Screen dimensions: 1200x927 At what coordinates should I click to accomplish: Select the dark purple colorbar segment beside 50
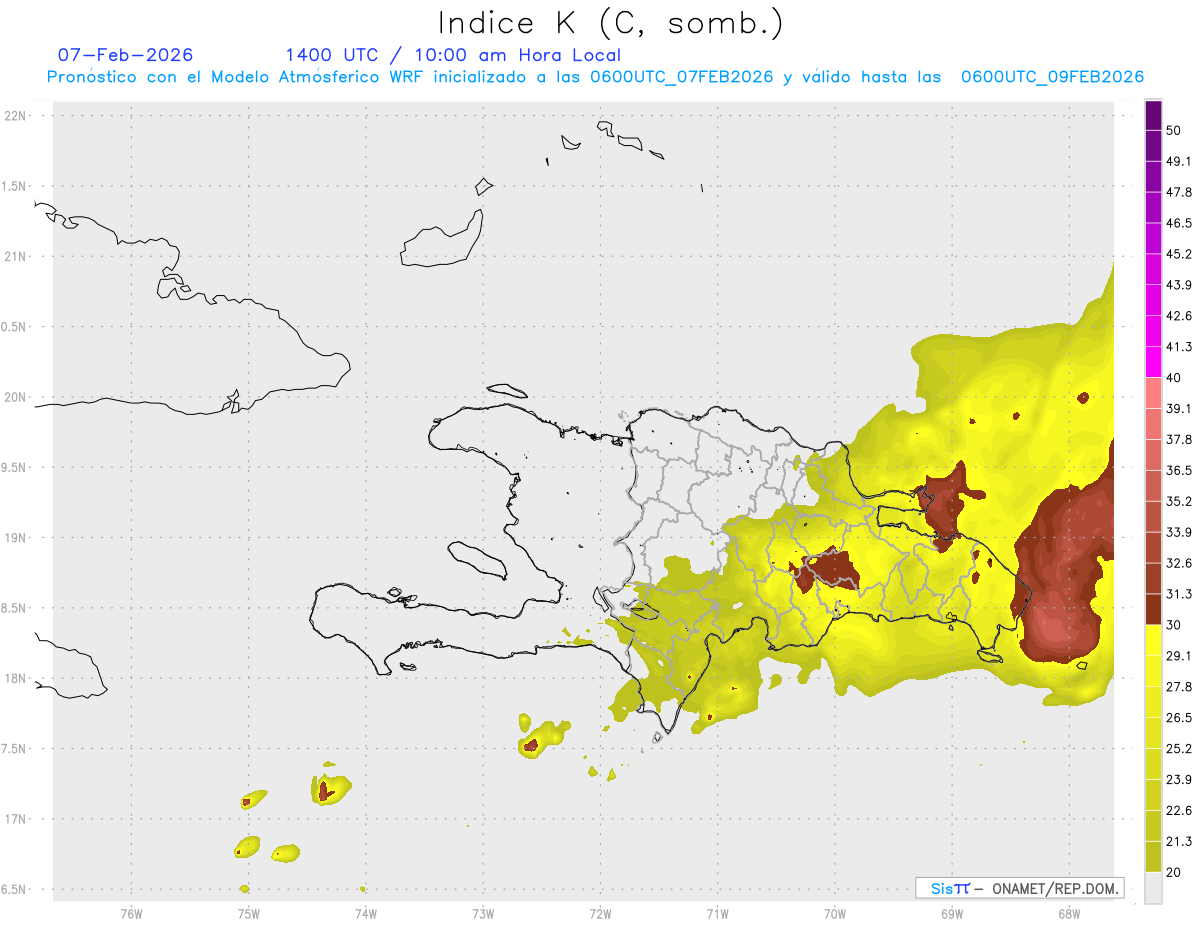1153,115
